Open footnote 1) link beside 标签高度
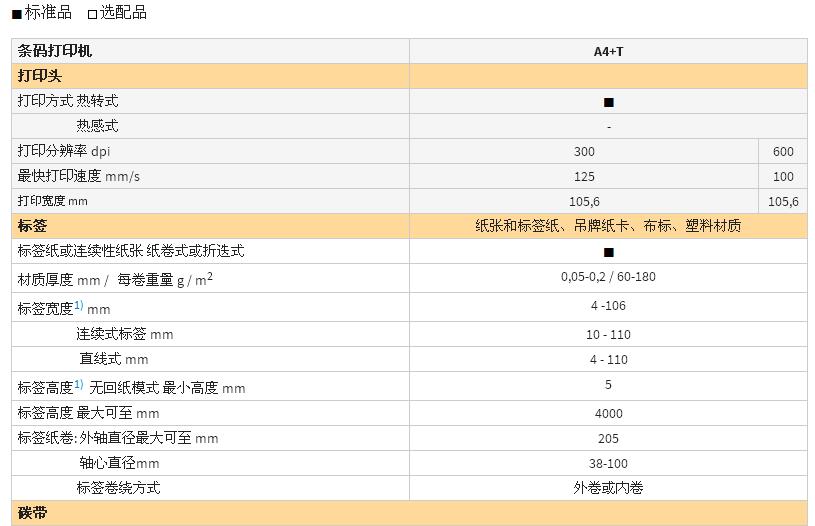 78,384
